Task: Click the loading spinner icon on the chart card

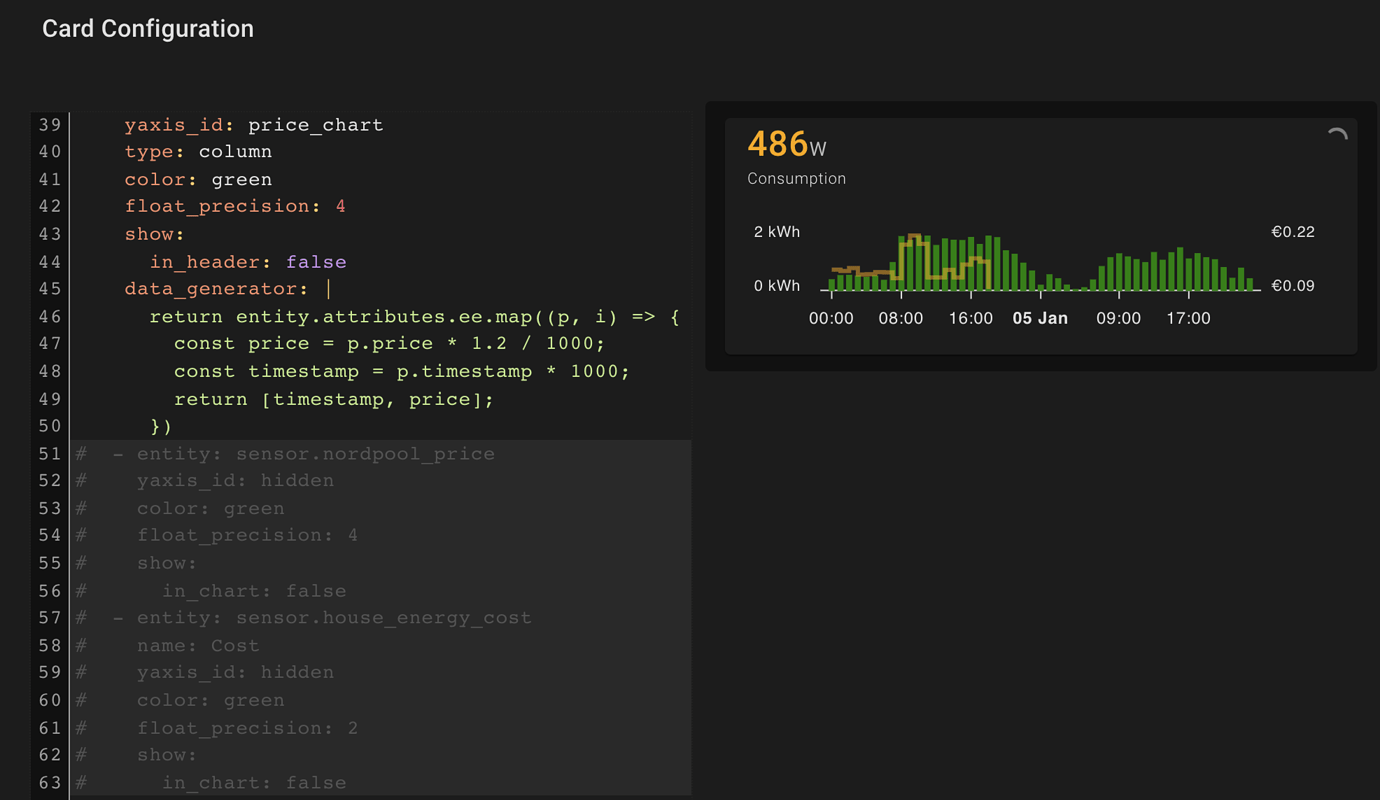Action: 1337,132
